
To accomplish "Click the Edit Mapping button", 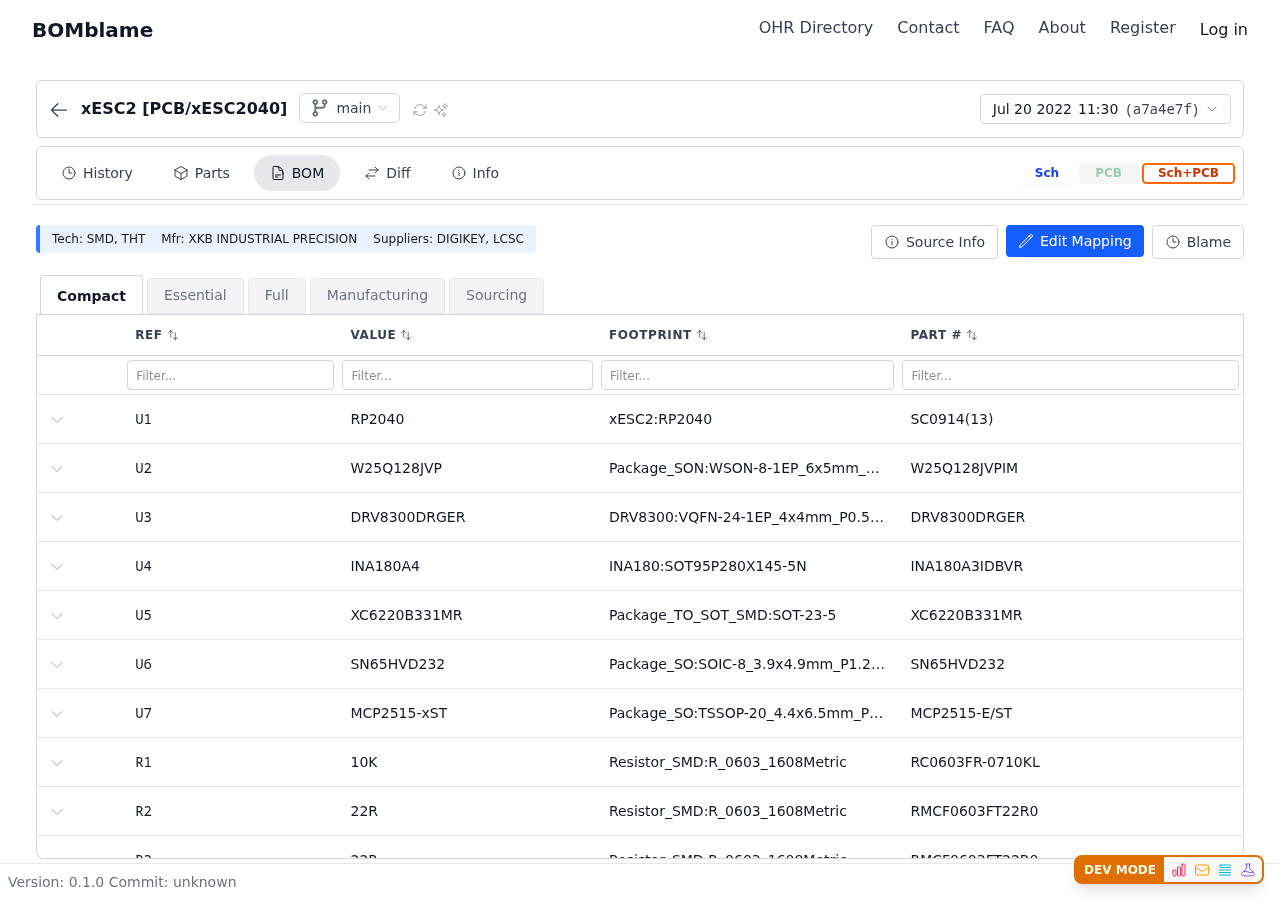I will point(1074,241).
